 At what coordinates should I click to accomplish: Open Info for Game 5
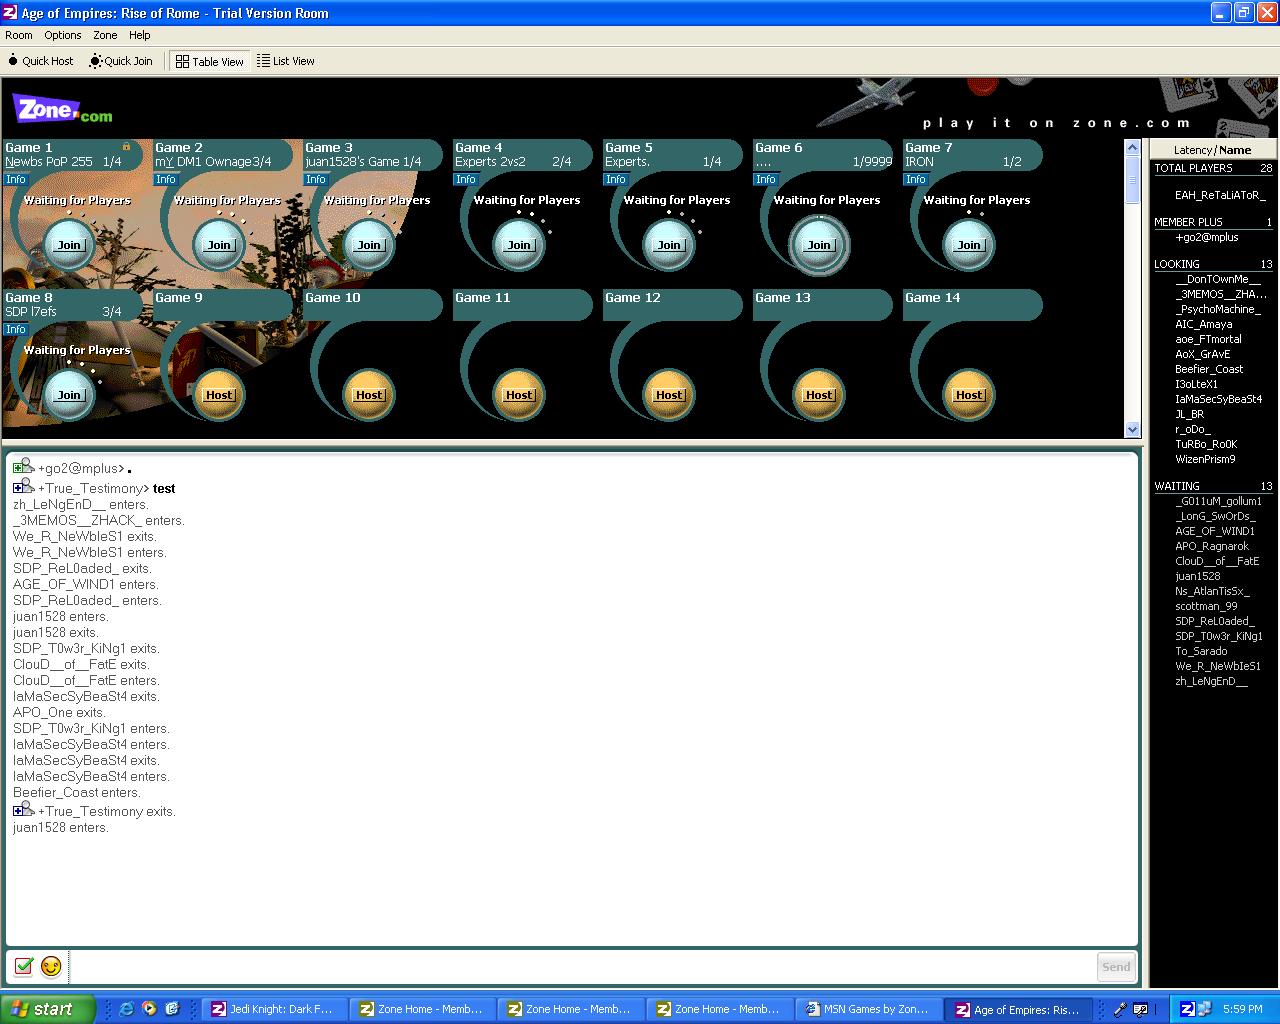(616, 180)
